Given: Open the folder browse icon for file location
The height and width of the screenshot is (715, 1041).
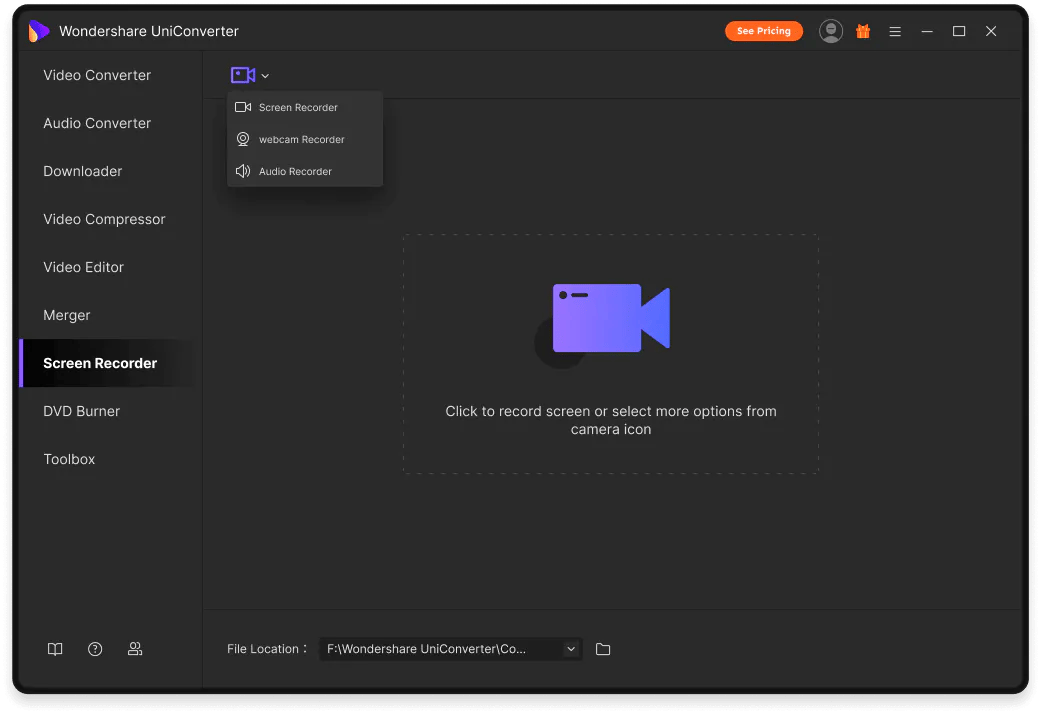Looking at the screenshot, I should pyautogui.click(x=603, y=649).
